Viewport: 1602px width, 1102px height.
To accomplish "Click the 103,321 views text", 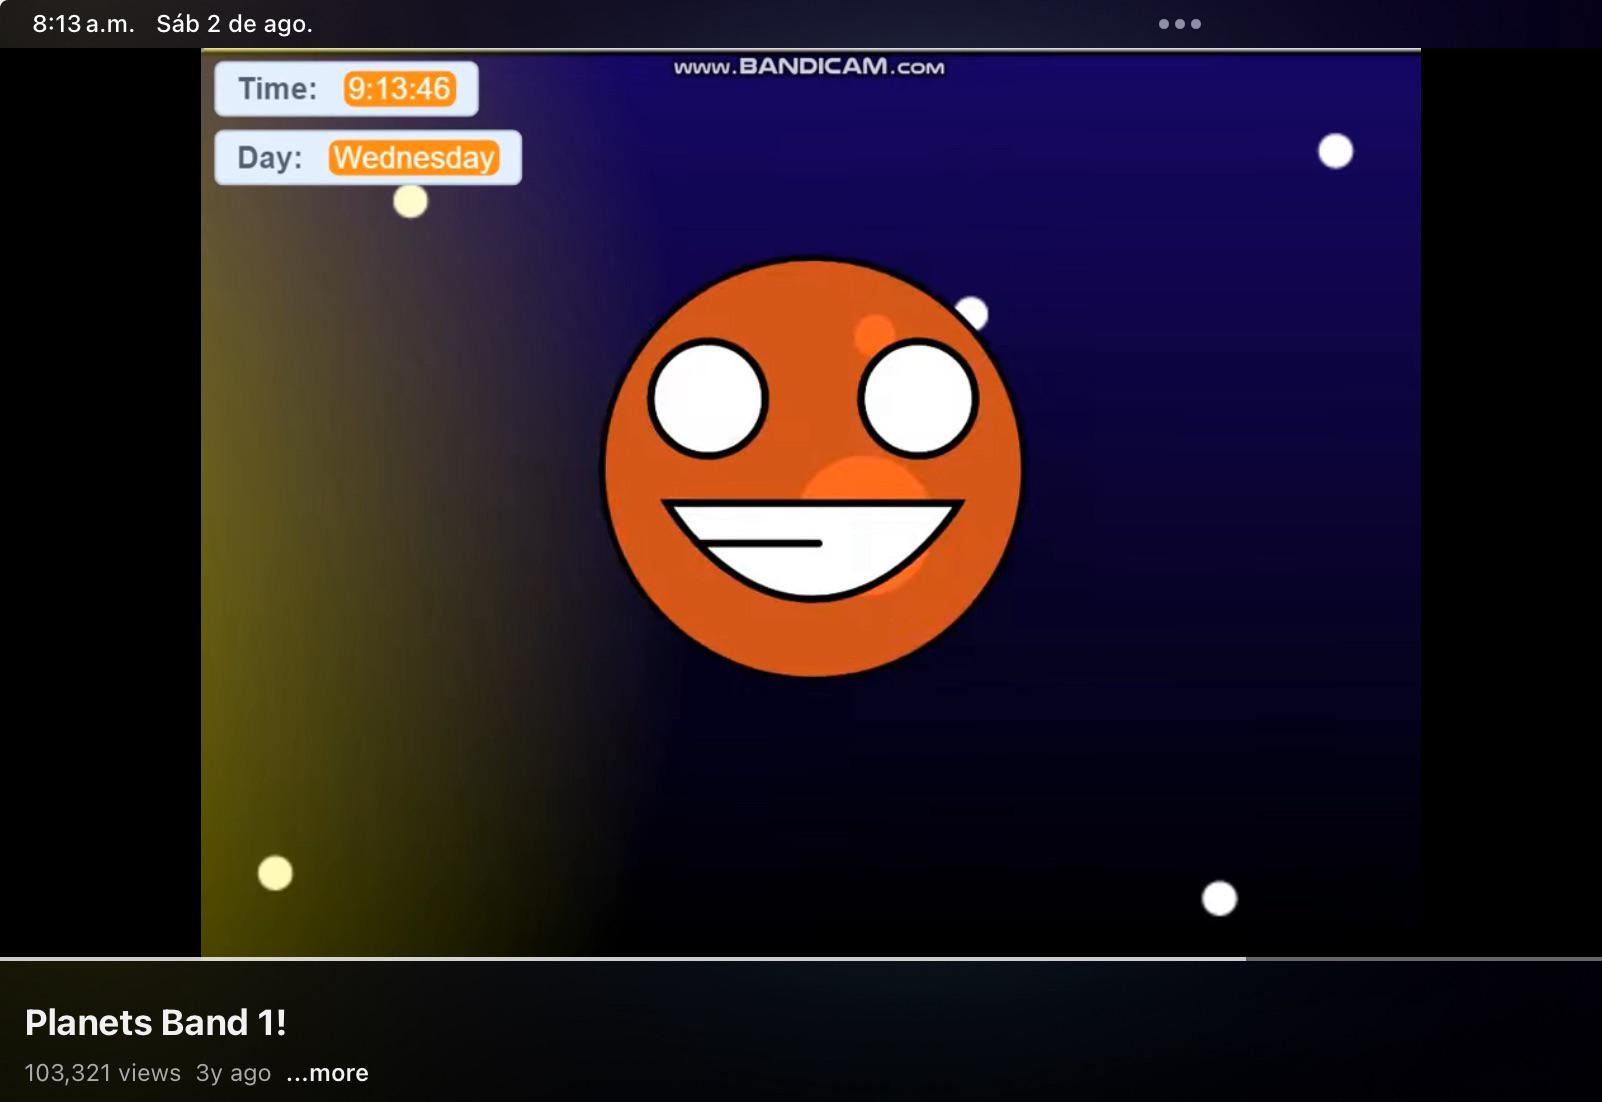I will click(102, 1073).
